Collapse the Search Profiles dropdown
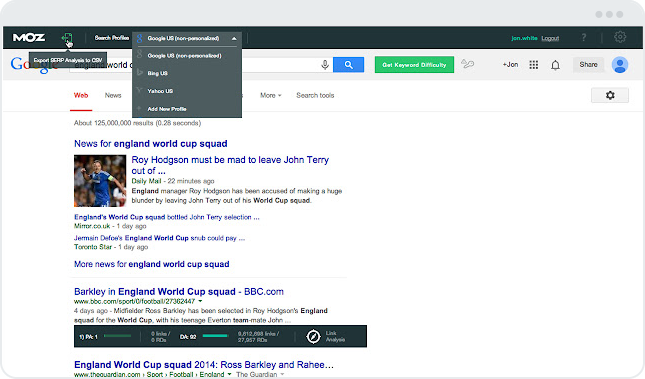This screenshot has width=645, height=379. (x=234, y=38)
